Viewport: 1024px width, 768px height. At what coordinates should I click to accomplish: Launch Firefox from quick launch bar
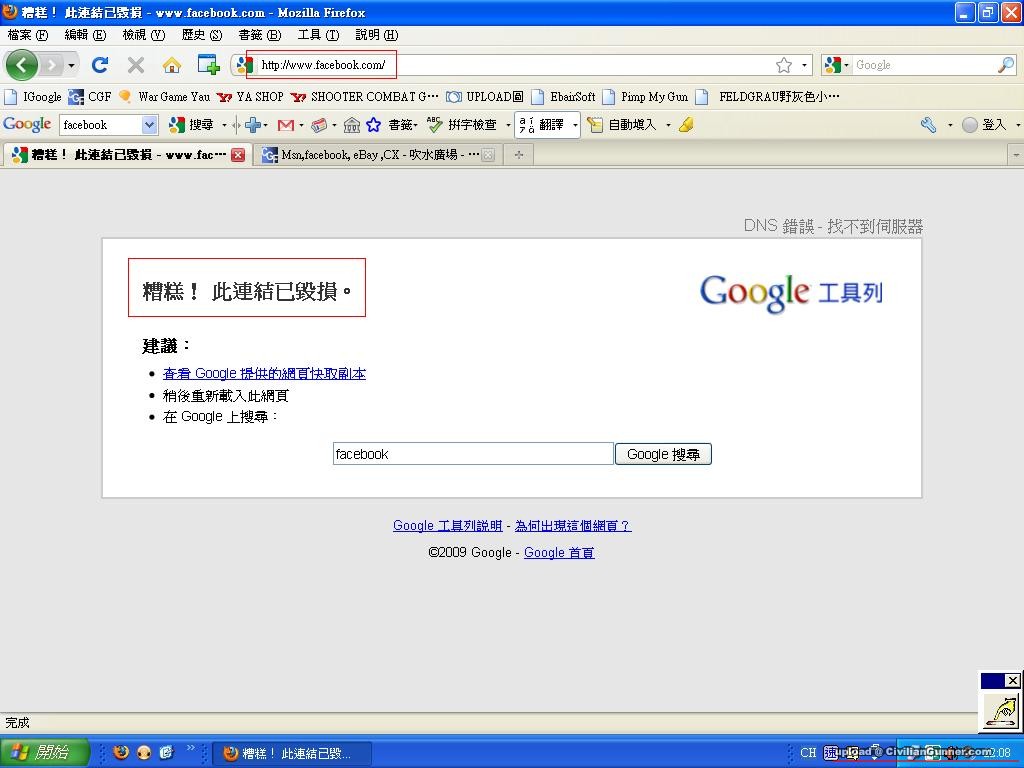point(121,752)
